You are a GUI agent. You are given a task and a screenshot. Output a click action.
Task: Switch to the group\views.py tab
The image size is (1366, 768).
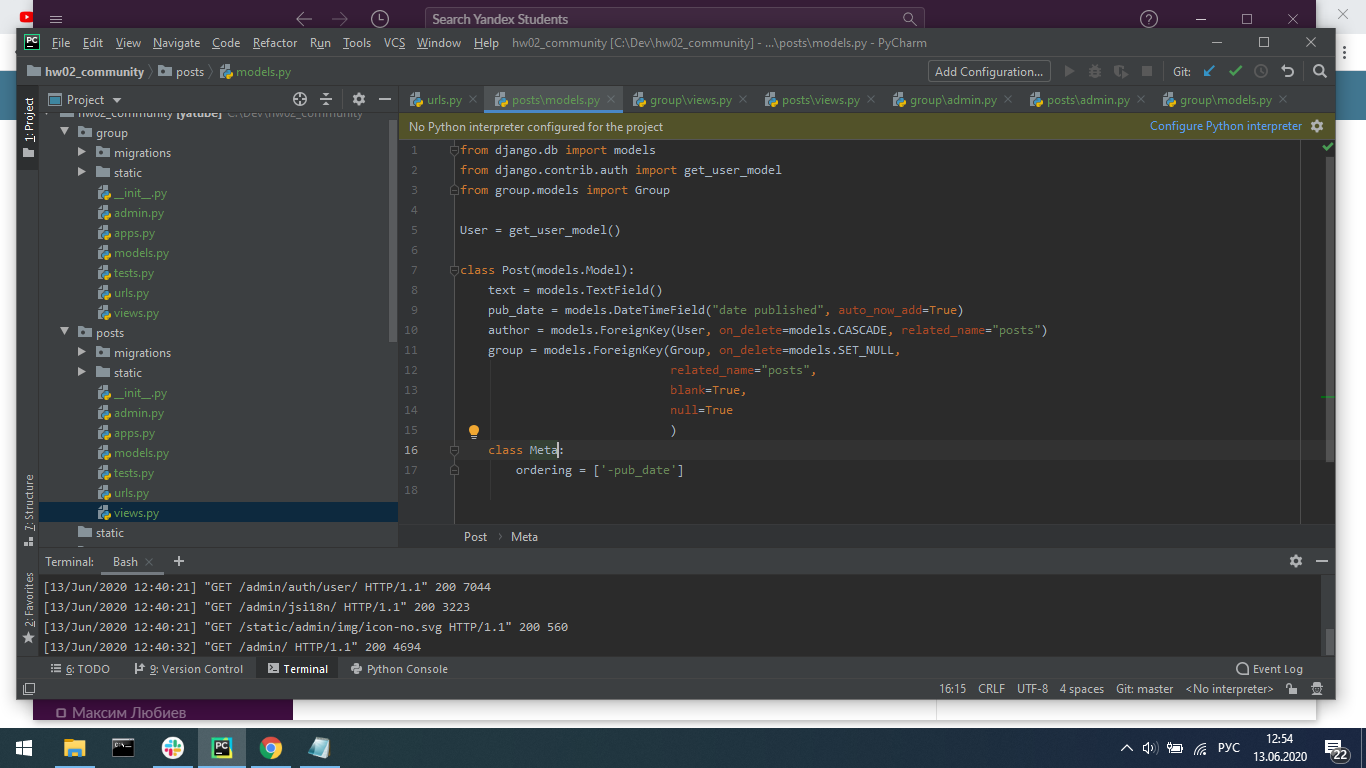point(690,100)
